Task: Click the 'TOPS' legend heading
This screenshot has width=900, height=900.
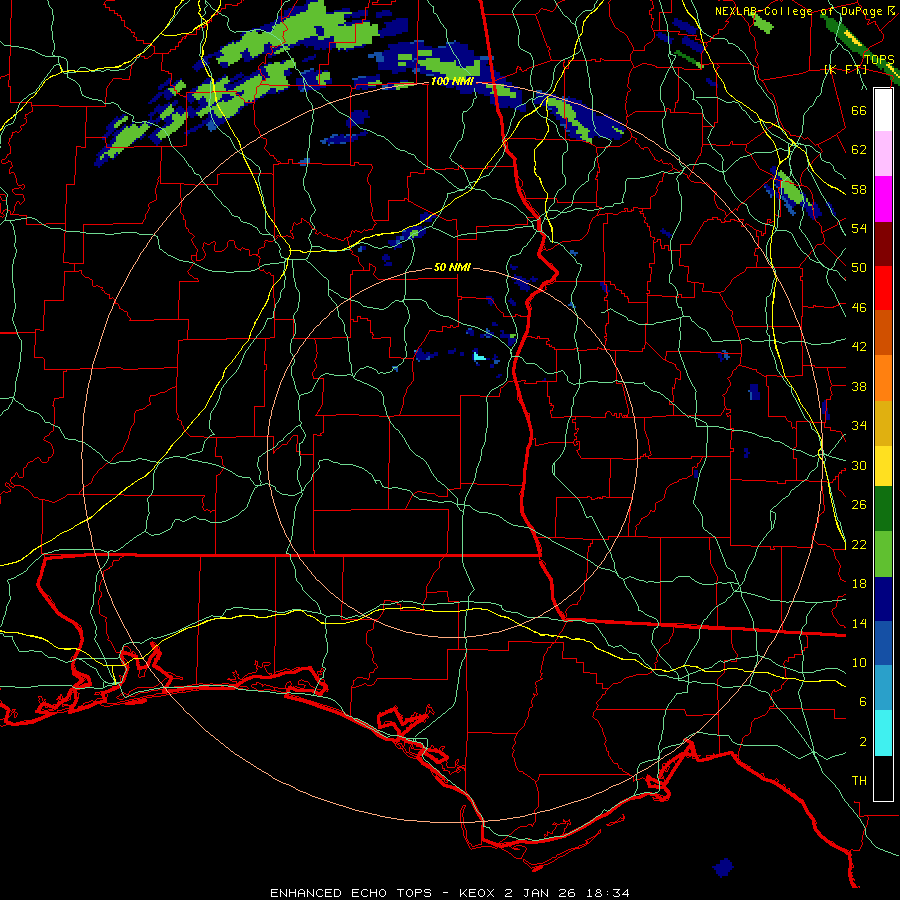Action: click(879, 59)
